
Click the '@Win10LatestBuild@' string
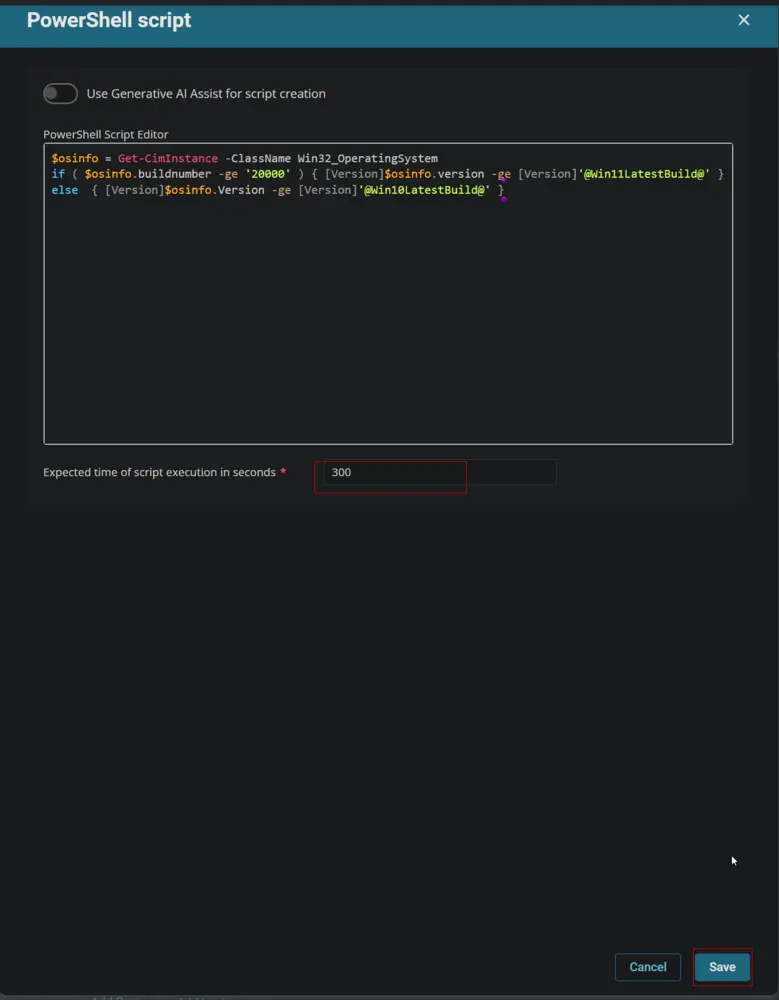(x=424, y=190)
